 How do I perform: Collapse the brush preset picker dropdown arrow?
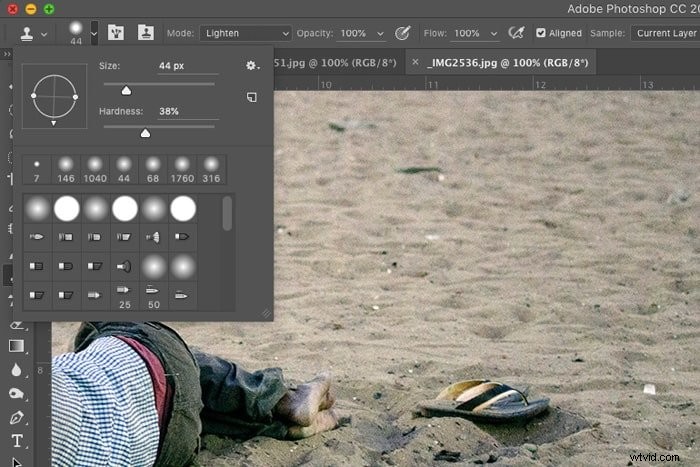tap(94, 33)
